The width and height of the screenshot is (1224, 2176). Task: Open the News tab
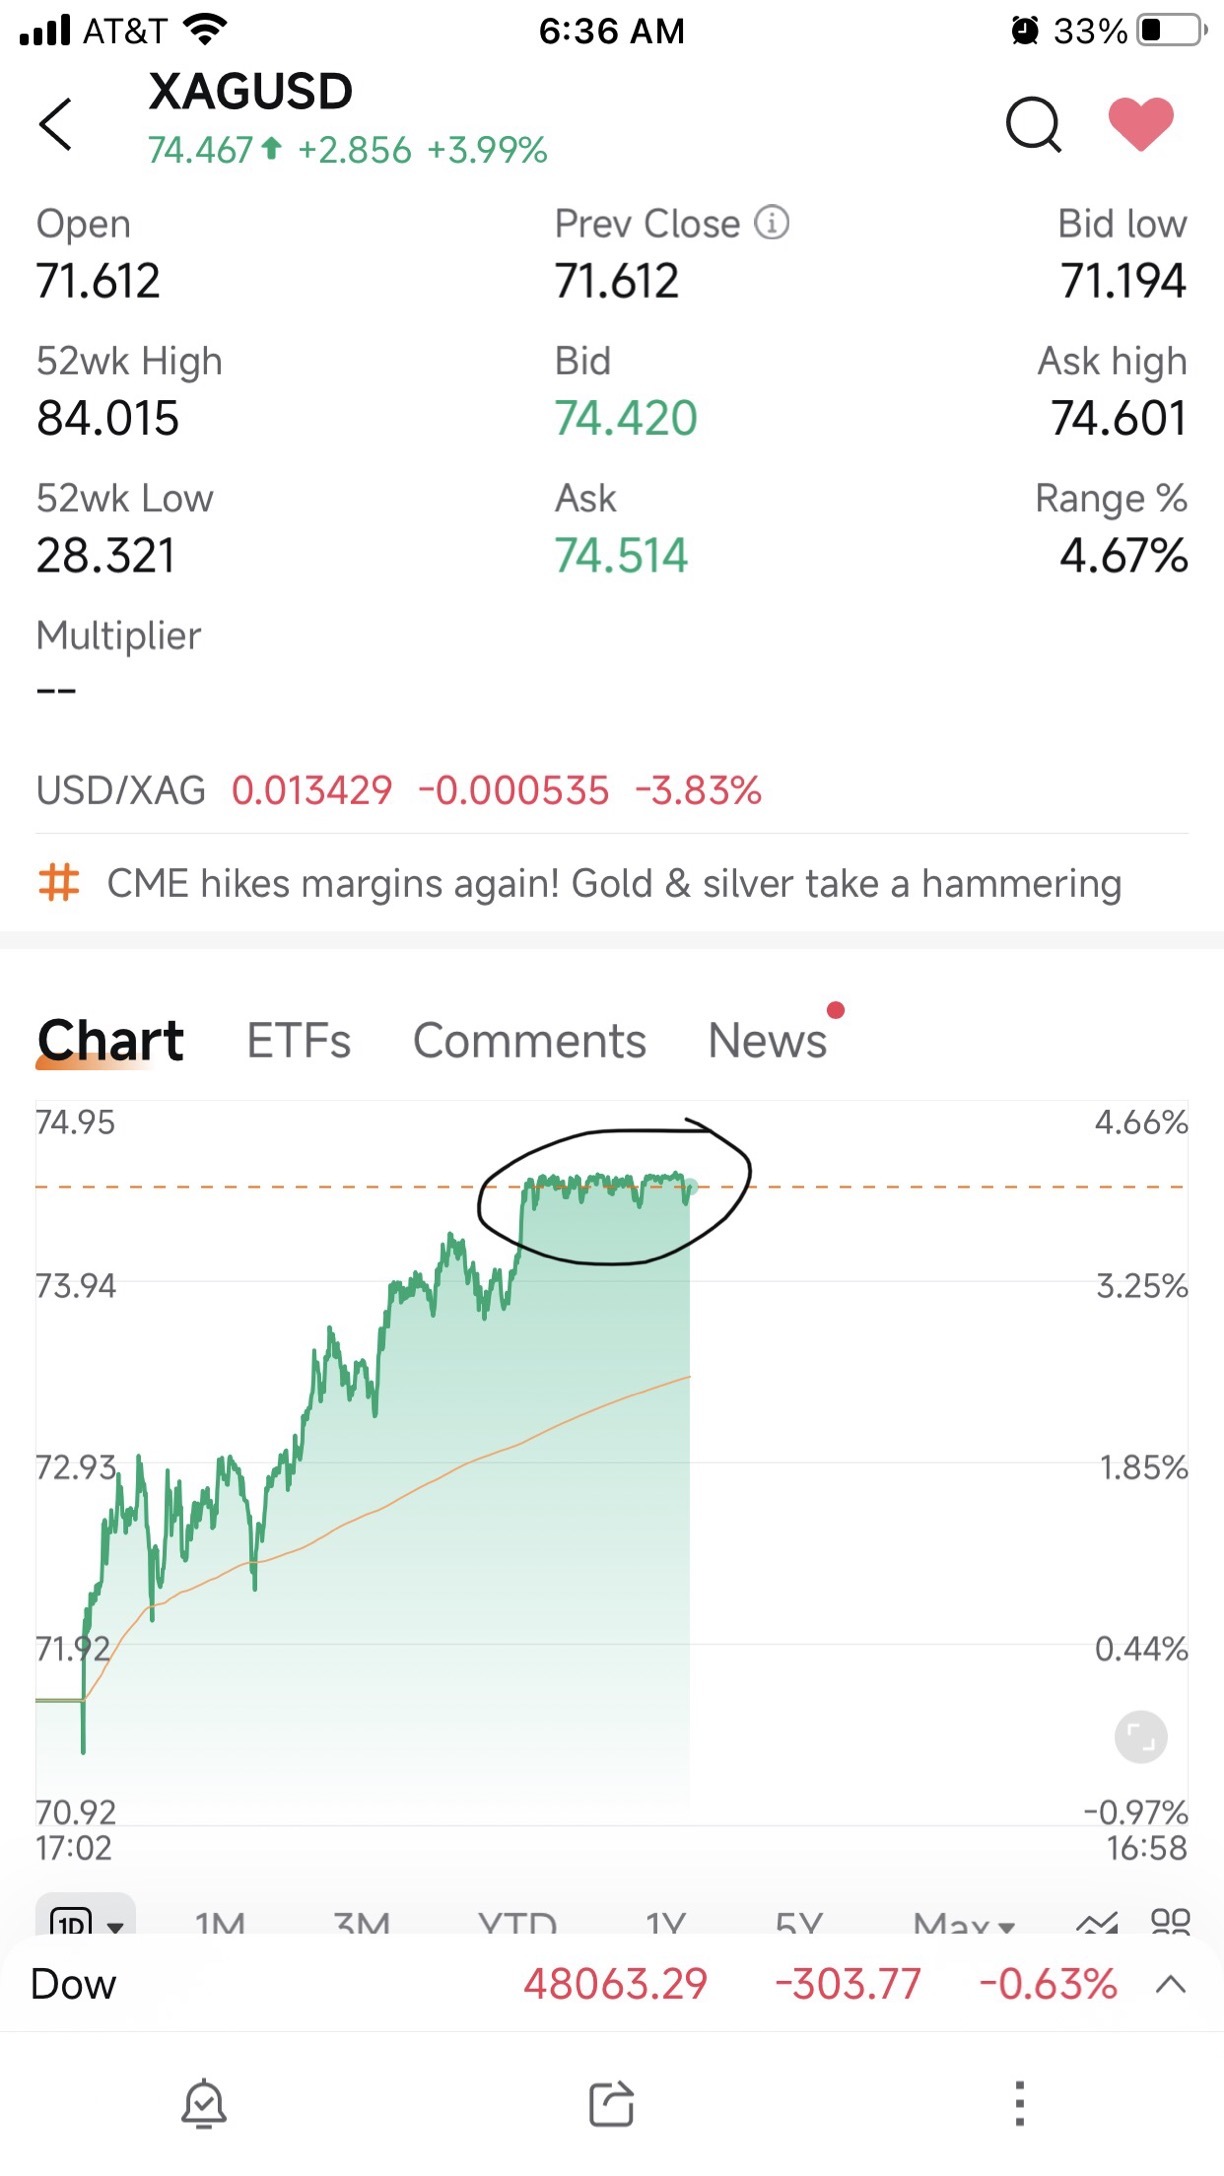coord(768,1040)
